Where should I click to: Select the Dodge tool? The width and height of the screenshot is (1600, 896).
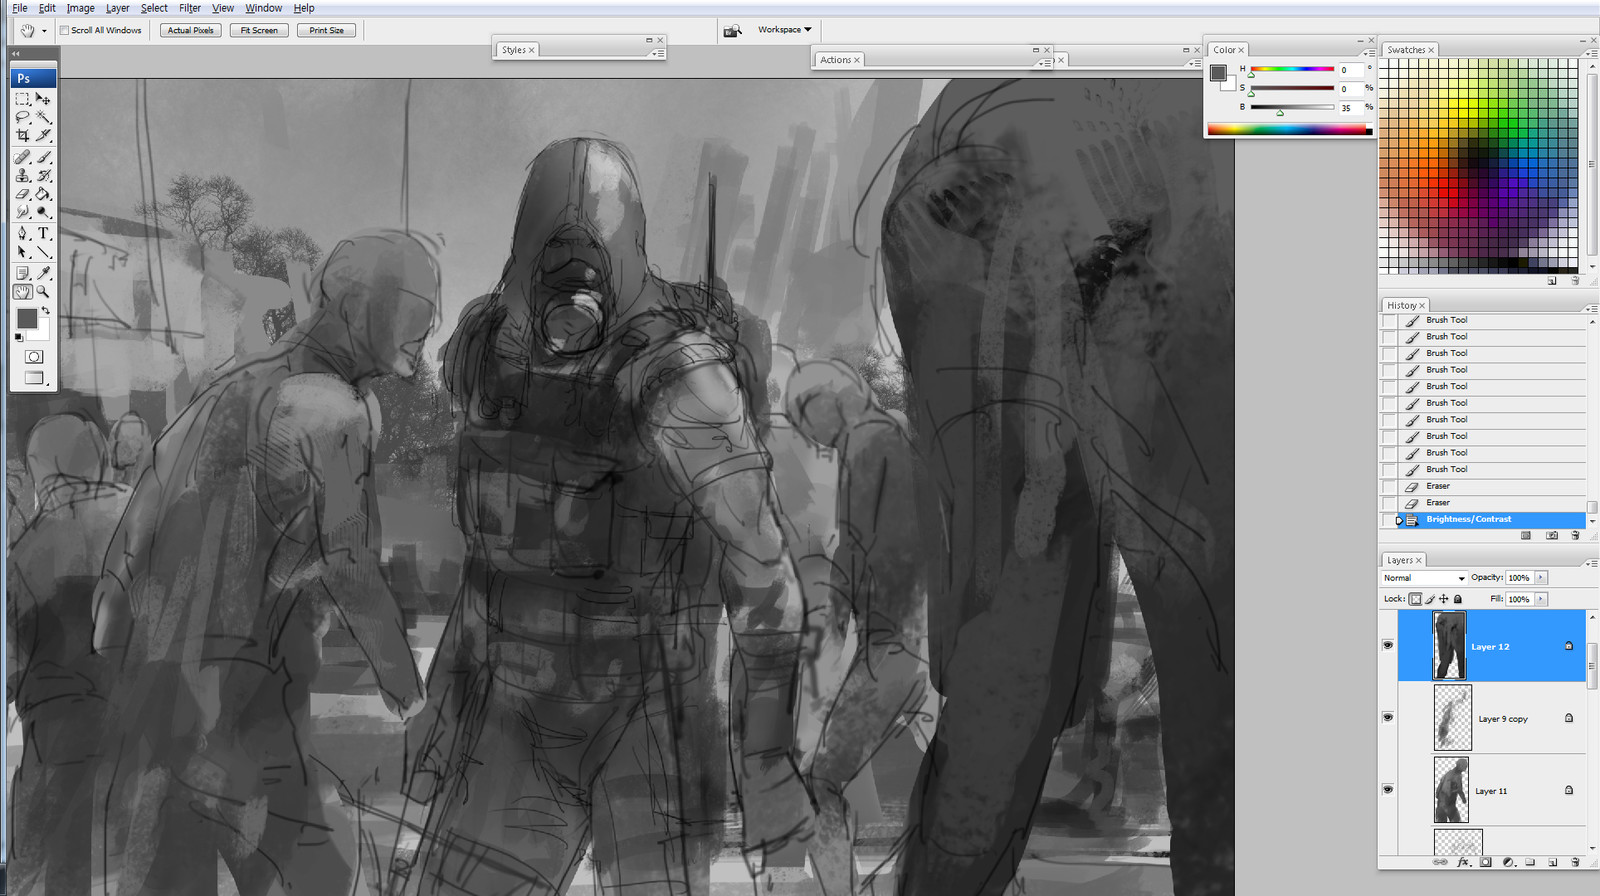(43, 211)
